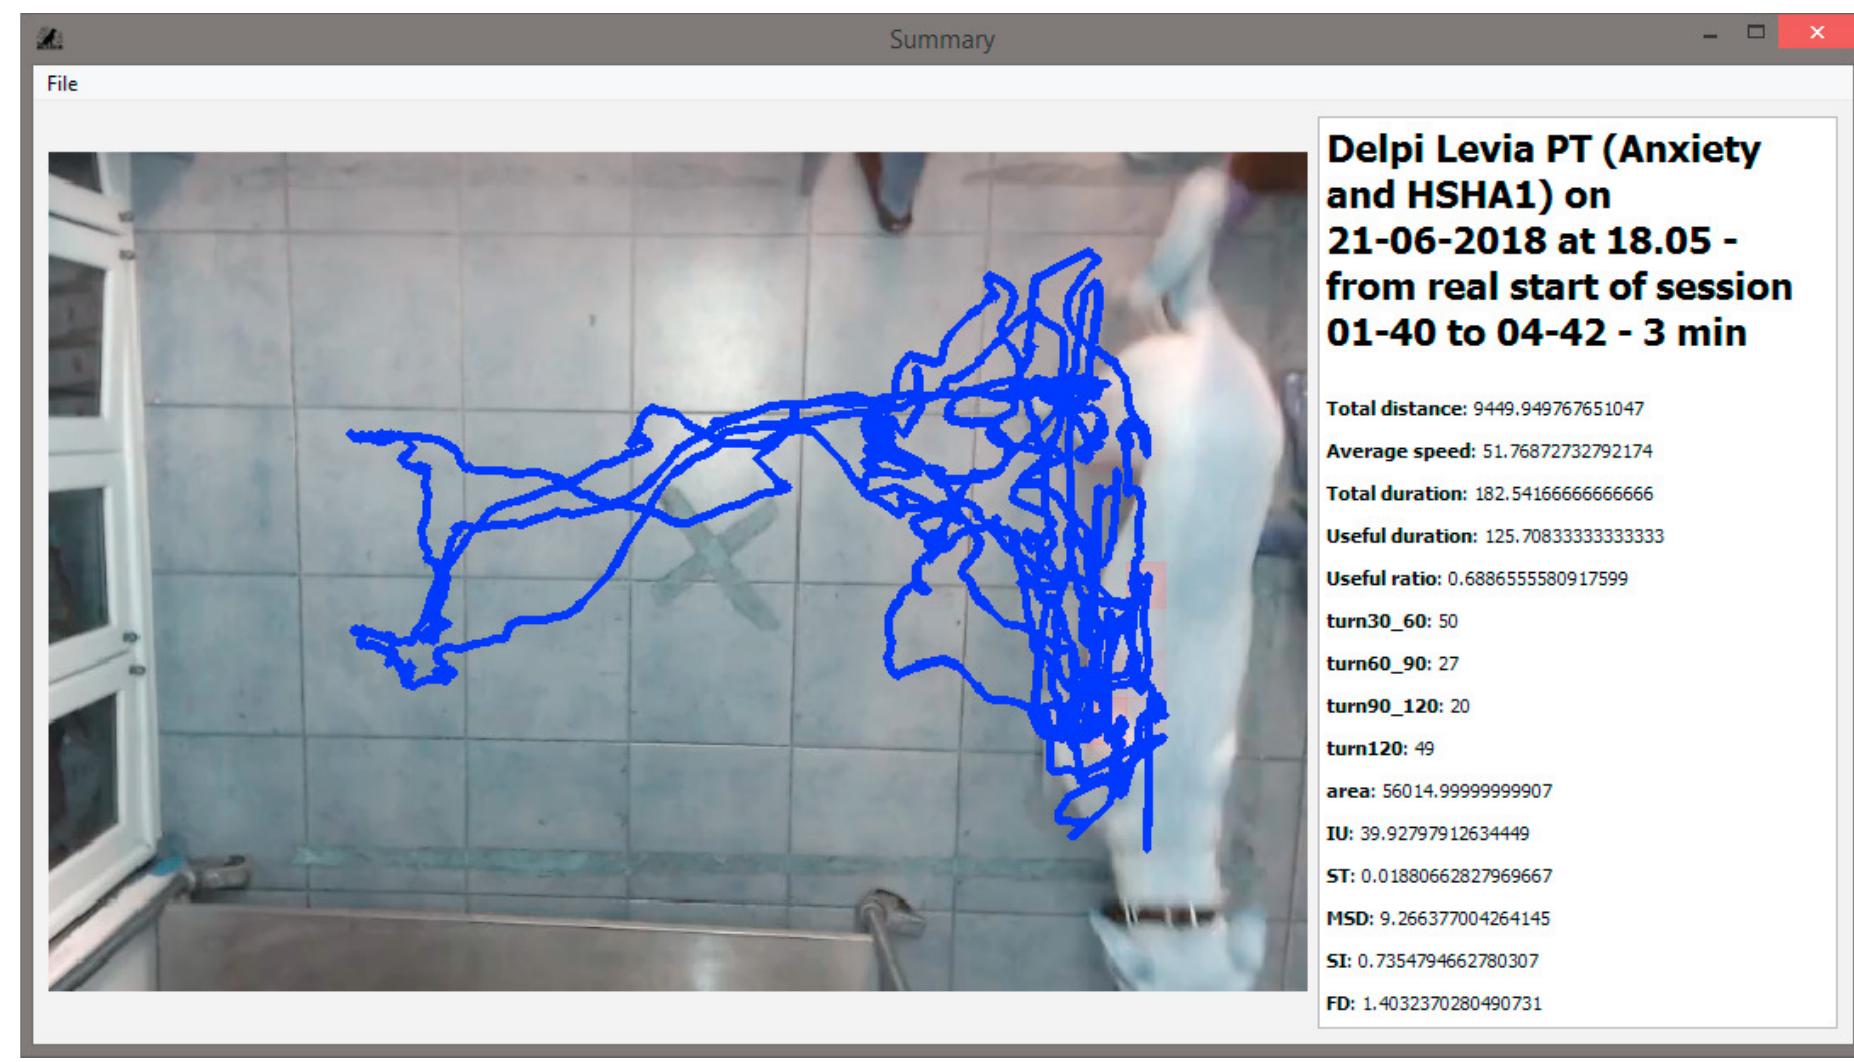1854x1062 pixels.
Task: Close the Summary window
Action: [1817, 33]
